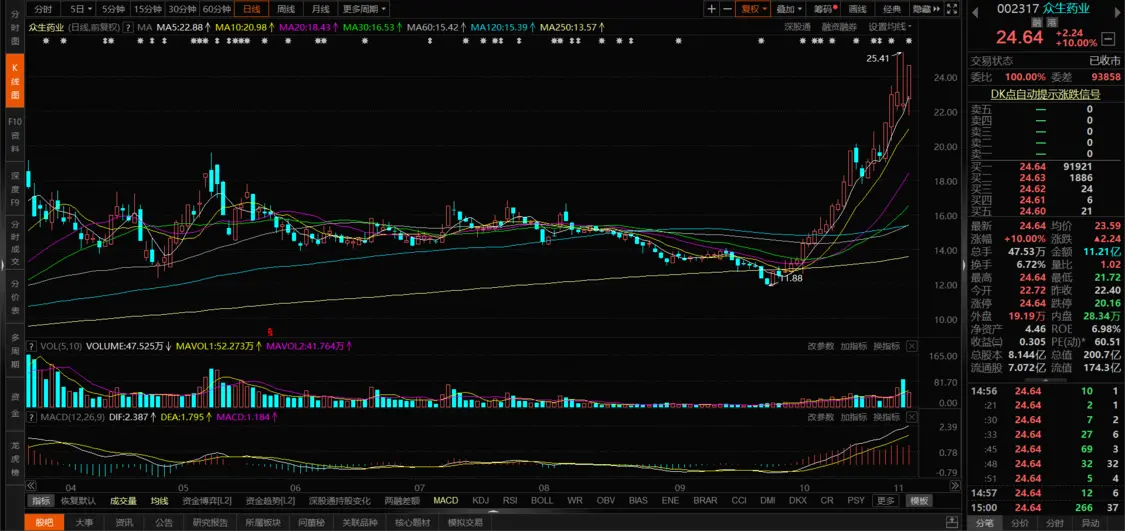
Task: Select MACD indicator in bottom bar
Action: pyautogui.click(x=446, y=501)
